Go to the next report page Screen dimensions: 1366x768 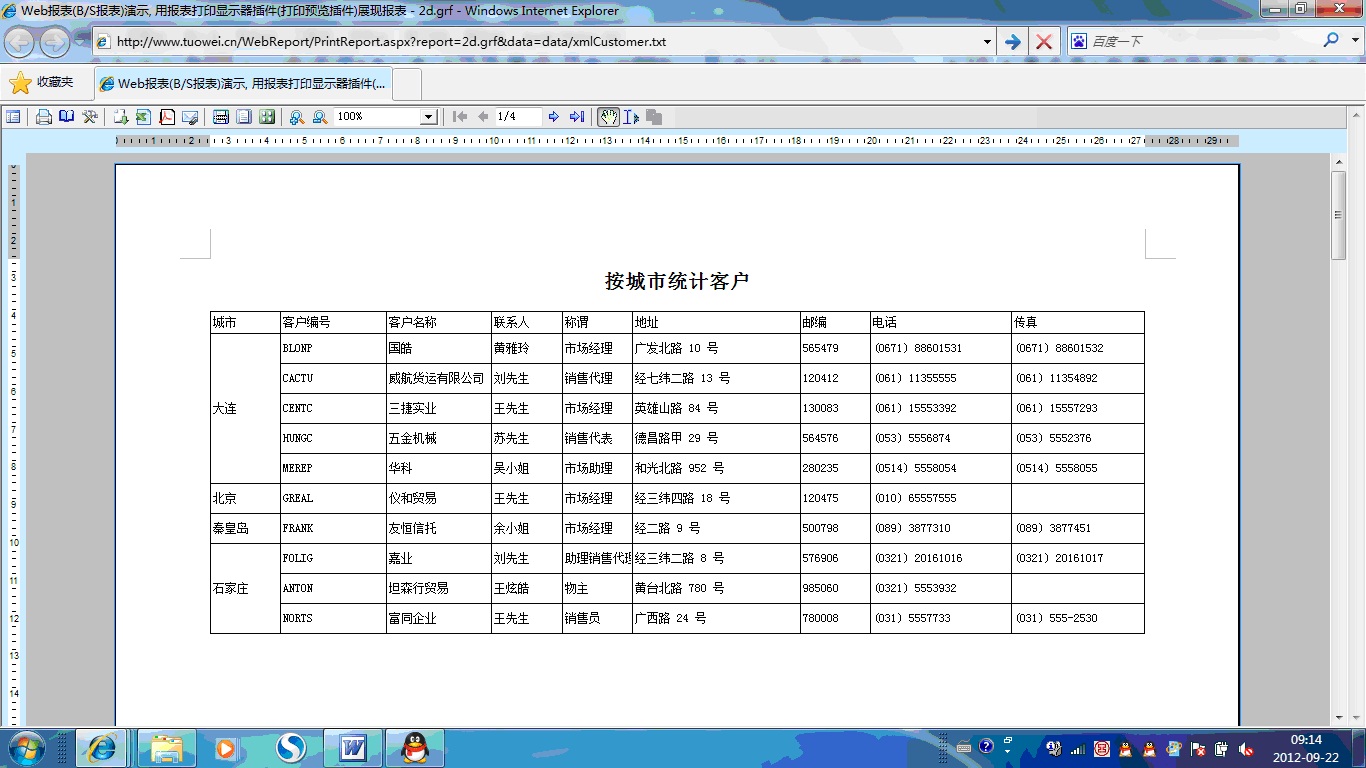pyautogui.click(x=554, y=117)
